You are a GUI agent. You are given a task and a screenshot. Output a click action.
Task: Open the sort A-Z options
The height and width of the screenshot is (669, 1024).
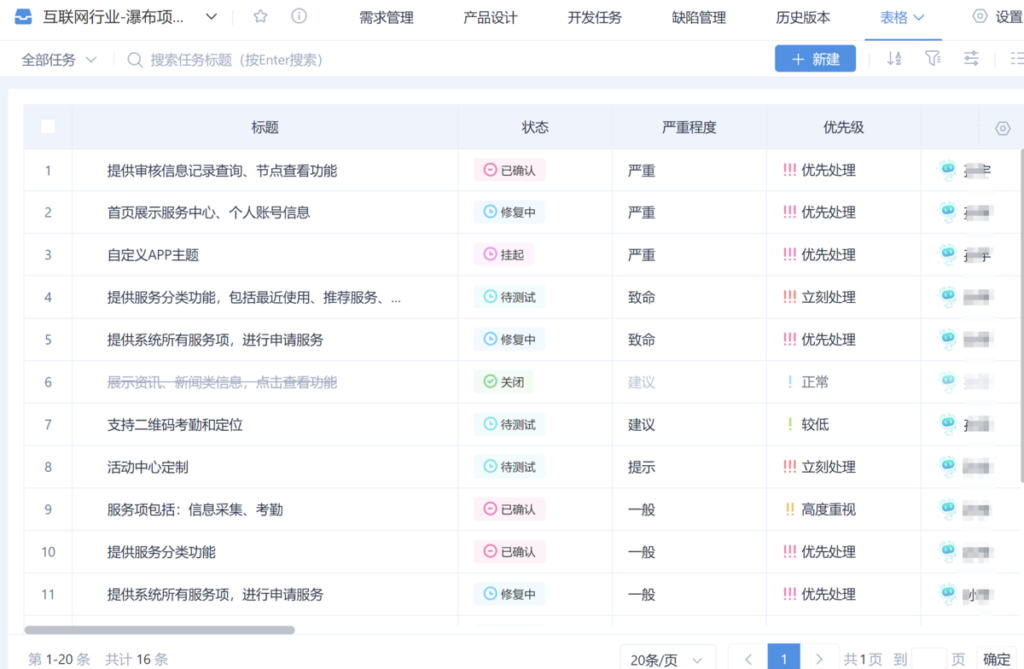coord(894,59)
